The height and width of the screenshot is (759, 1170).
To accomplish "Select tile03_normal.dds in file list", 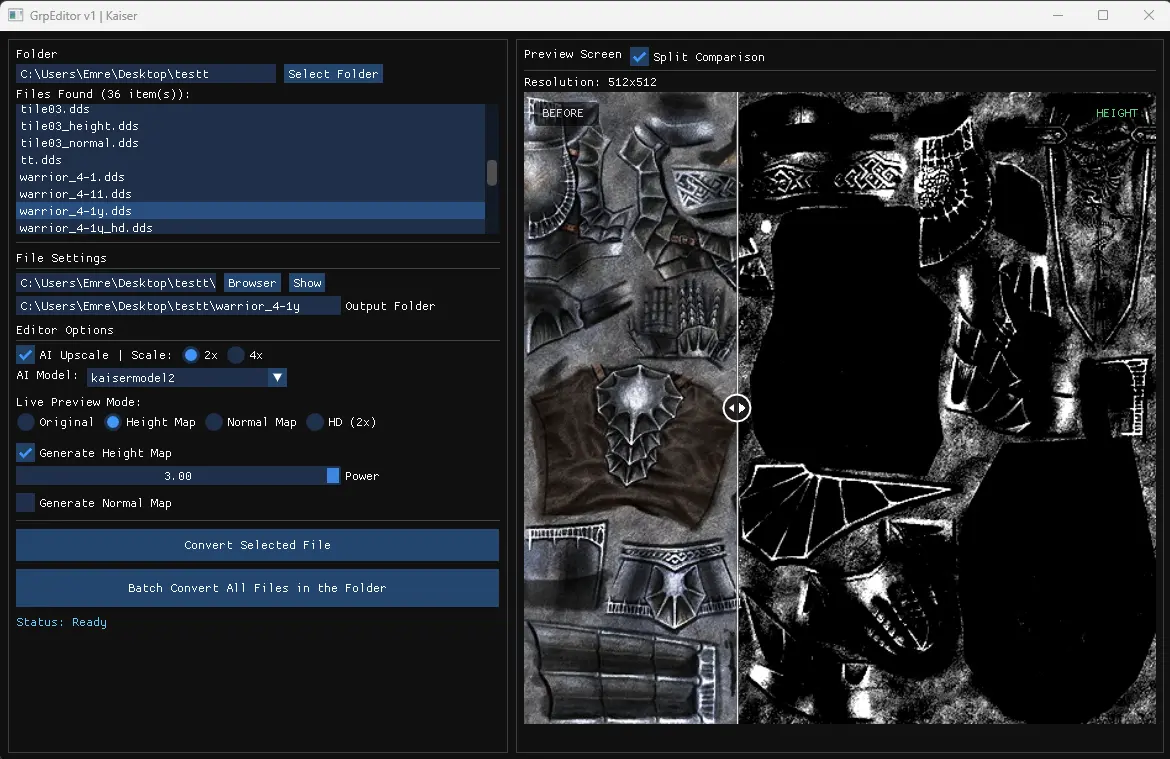I will [x=251, y=143].
